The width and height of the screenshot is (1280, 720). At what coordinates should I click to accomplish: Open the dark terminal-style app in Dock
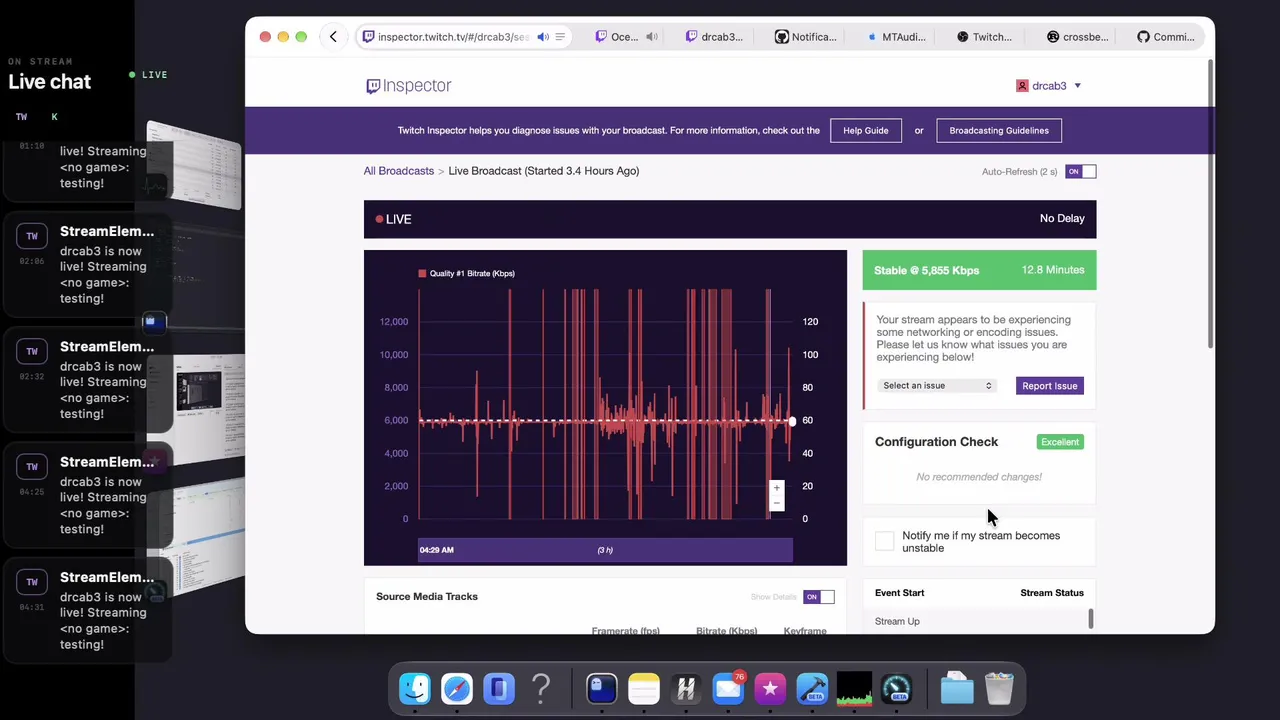click(602, 688)
